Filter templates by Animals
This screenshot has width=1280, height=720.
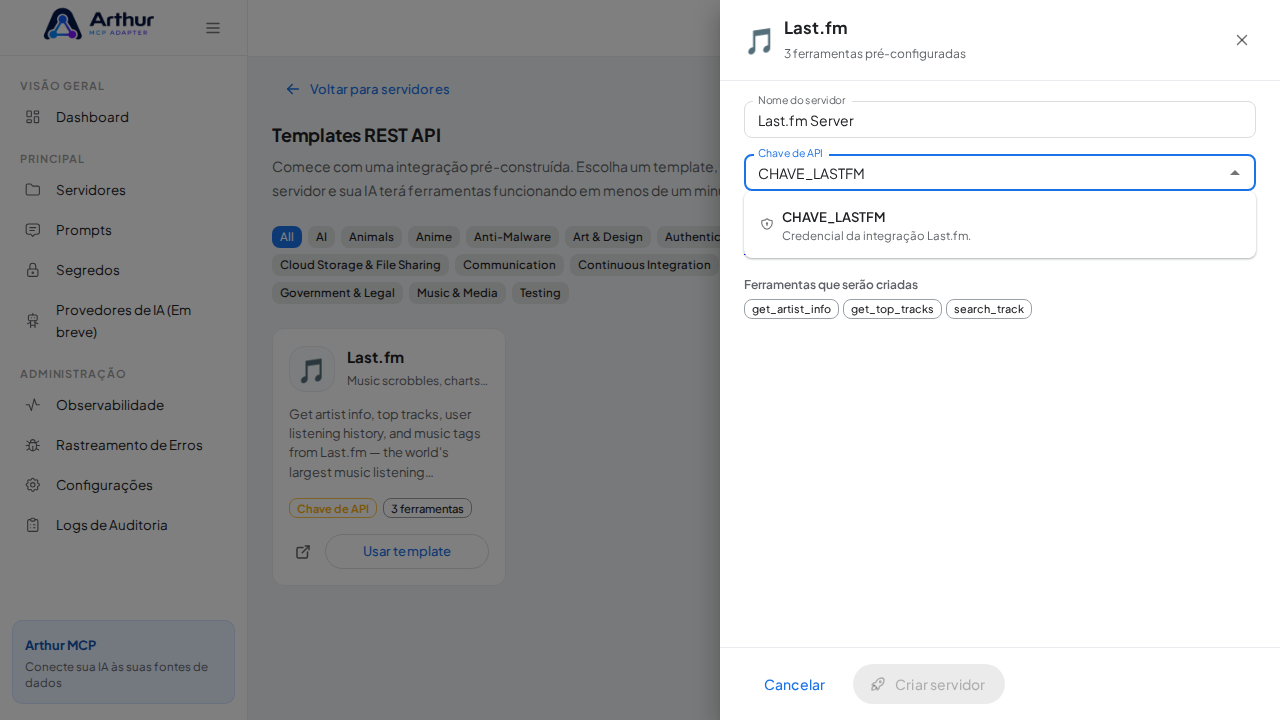tap(371, 237)
